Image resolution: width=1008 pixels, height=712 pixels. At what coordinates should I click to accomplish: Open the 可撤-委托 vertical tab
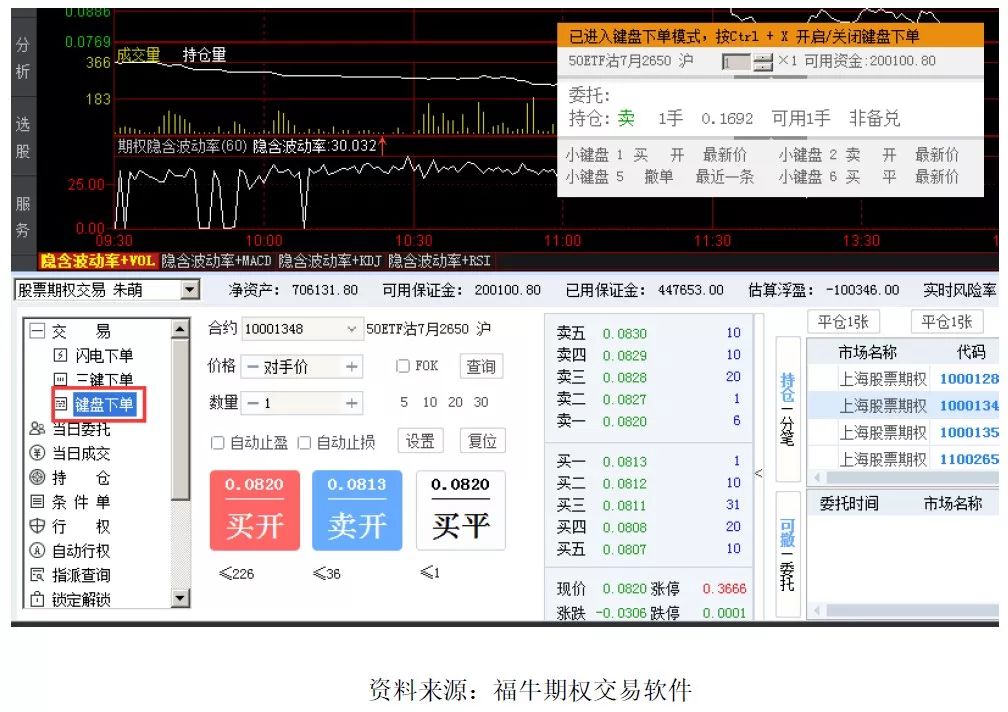[788, 555]
